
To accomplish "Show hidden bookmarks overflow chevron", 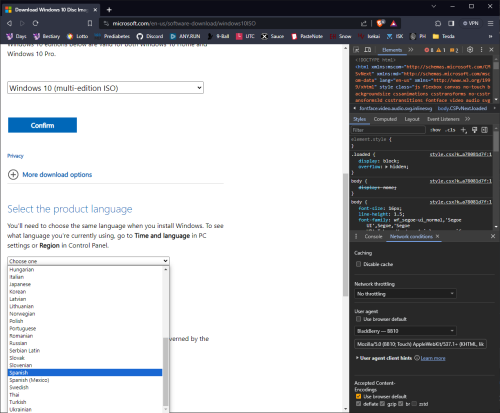I will pyautogui.click(x=490, y=36).
